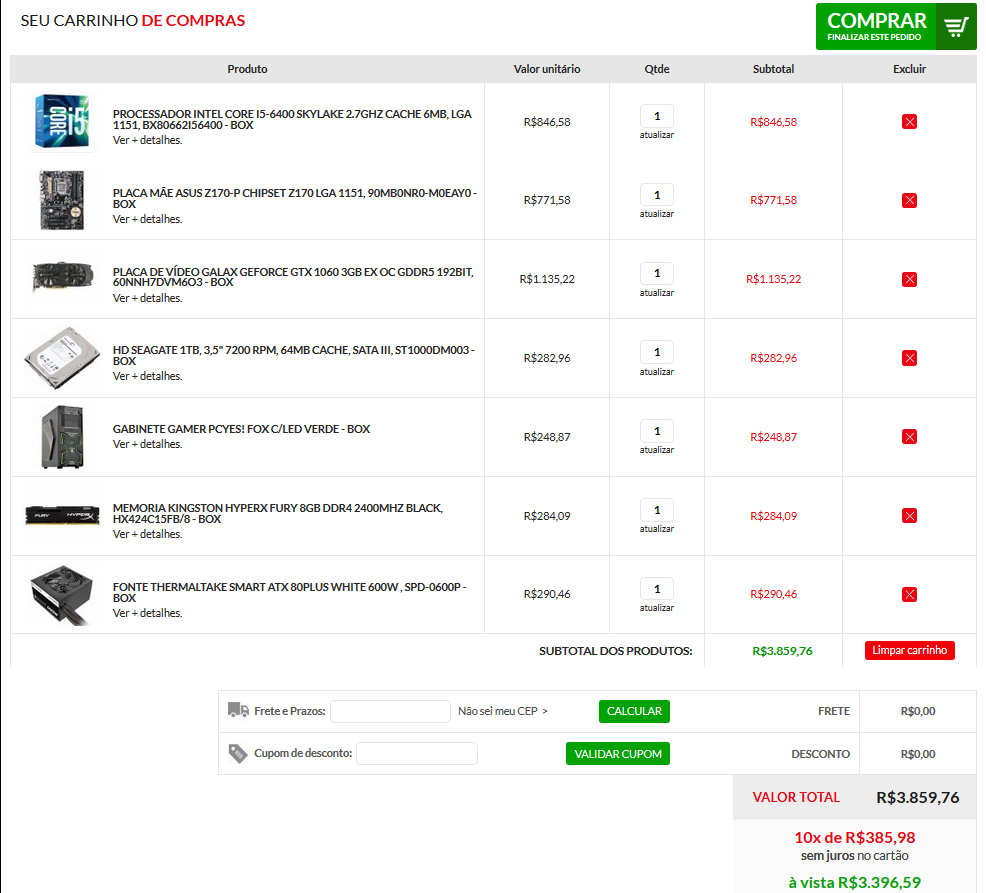Click the VALIDAR CUPOM button
The height and width of the screenshot is (893, 986).
click(x=618, y=753)
